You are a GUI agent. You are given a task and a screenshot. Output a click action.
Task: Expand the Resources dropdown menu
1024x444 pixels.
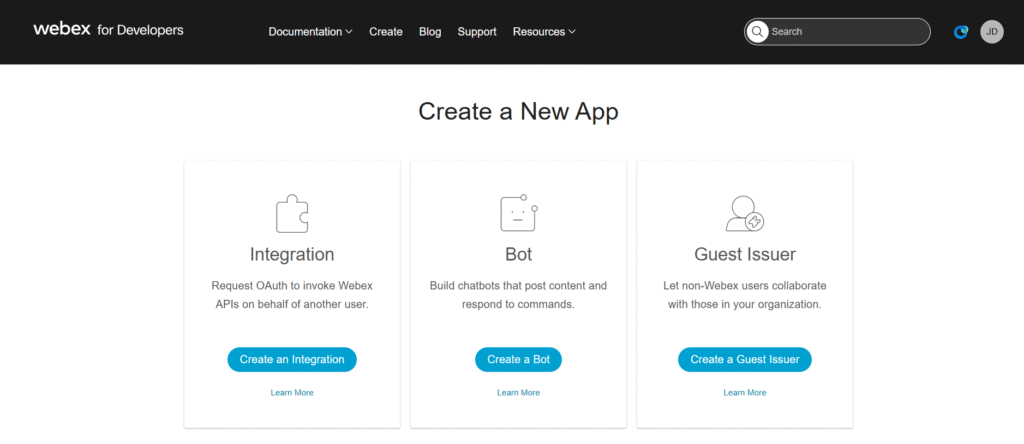click(544, 31)
